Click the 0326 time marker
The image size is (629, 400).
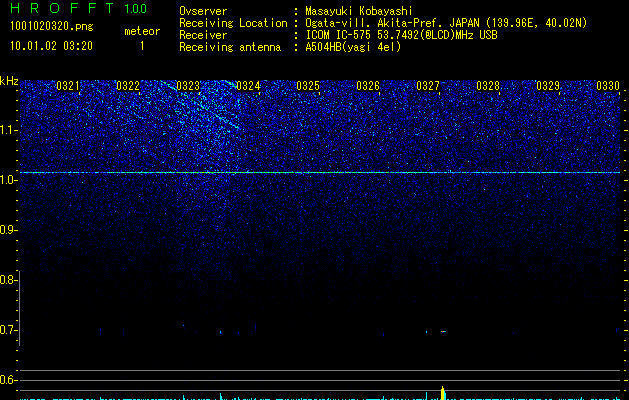click(x=368, y=86)
